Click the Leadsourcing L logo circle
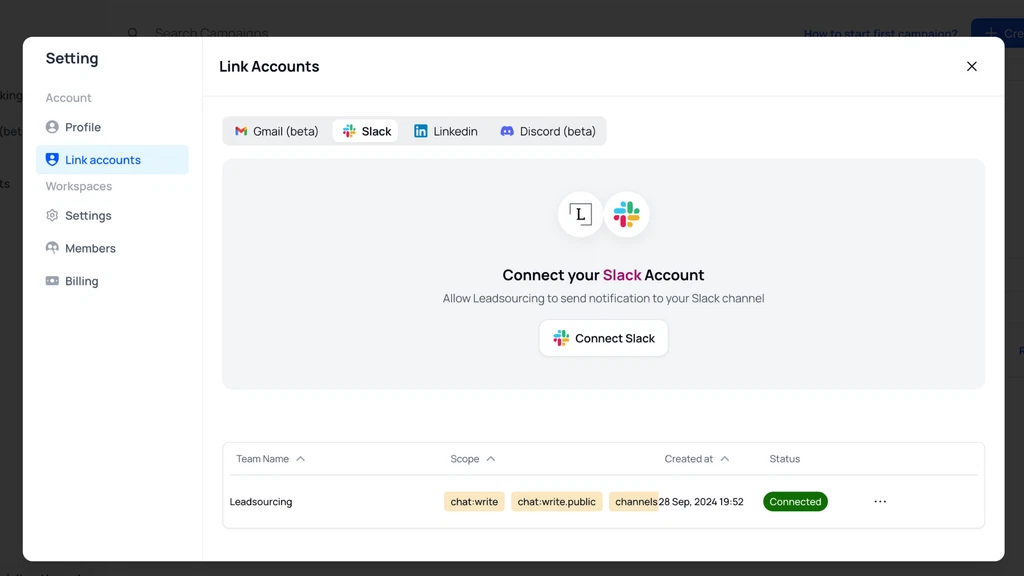 click(x=580, y=214)
